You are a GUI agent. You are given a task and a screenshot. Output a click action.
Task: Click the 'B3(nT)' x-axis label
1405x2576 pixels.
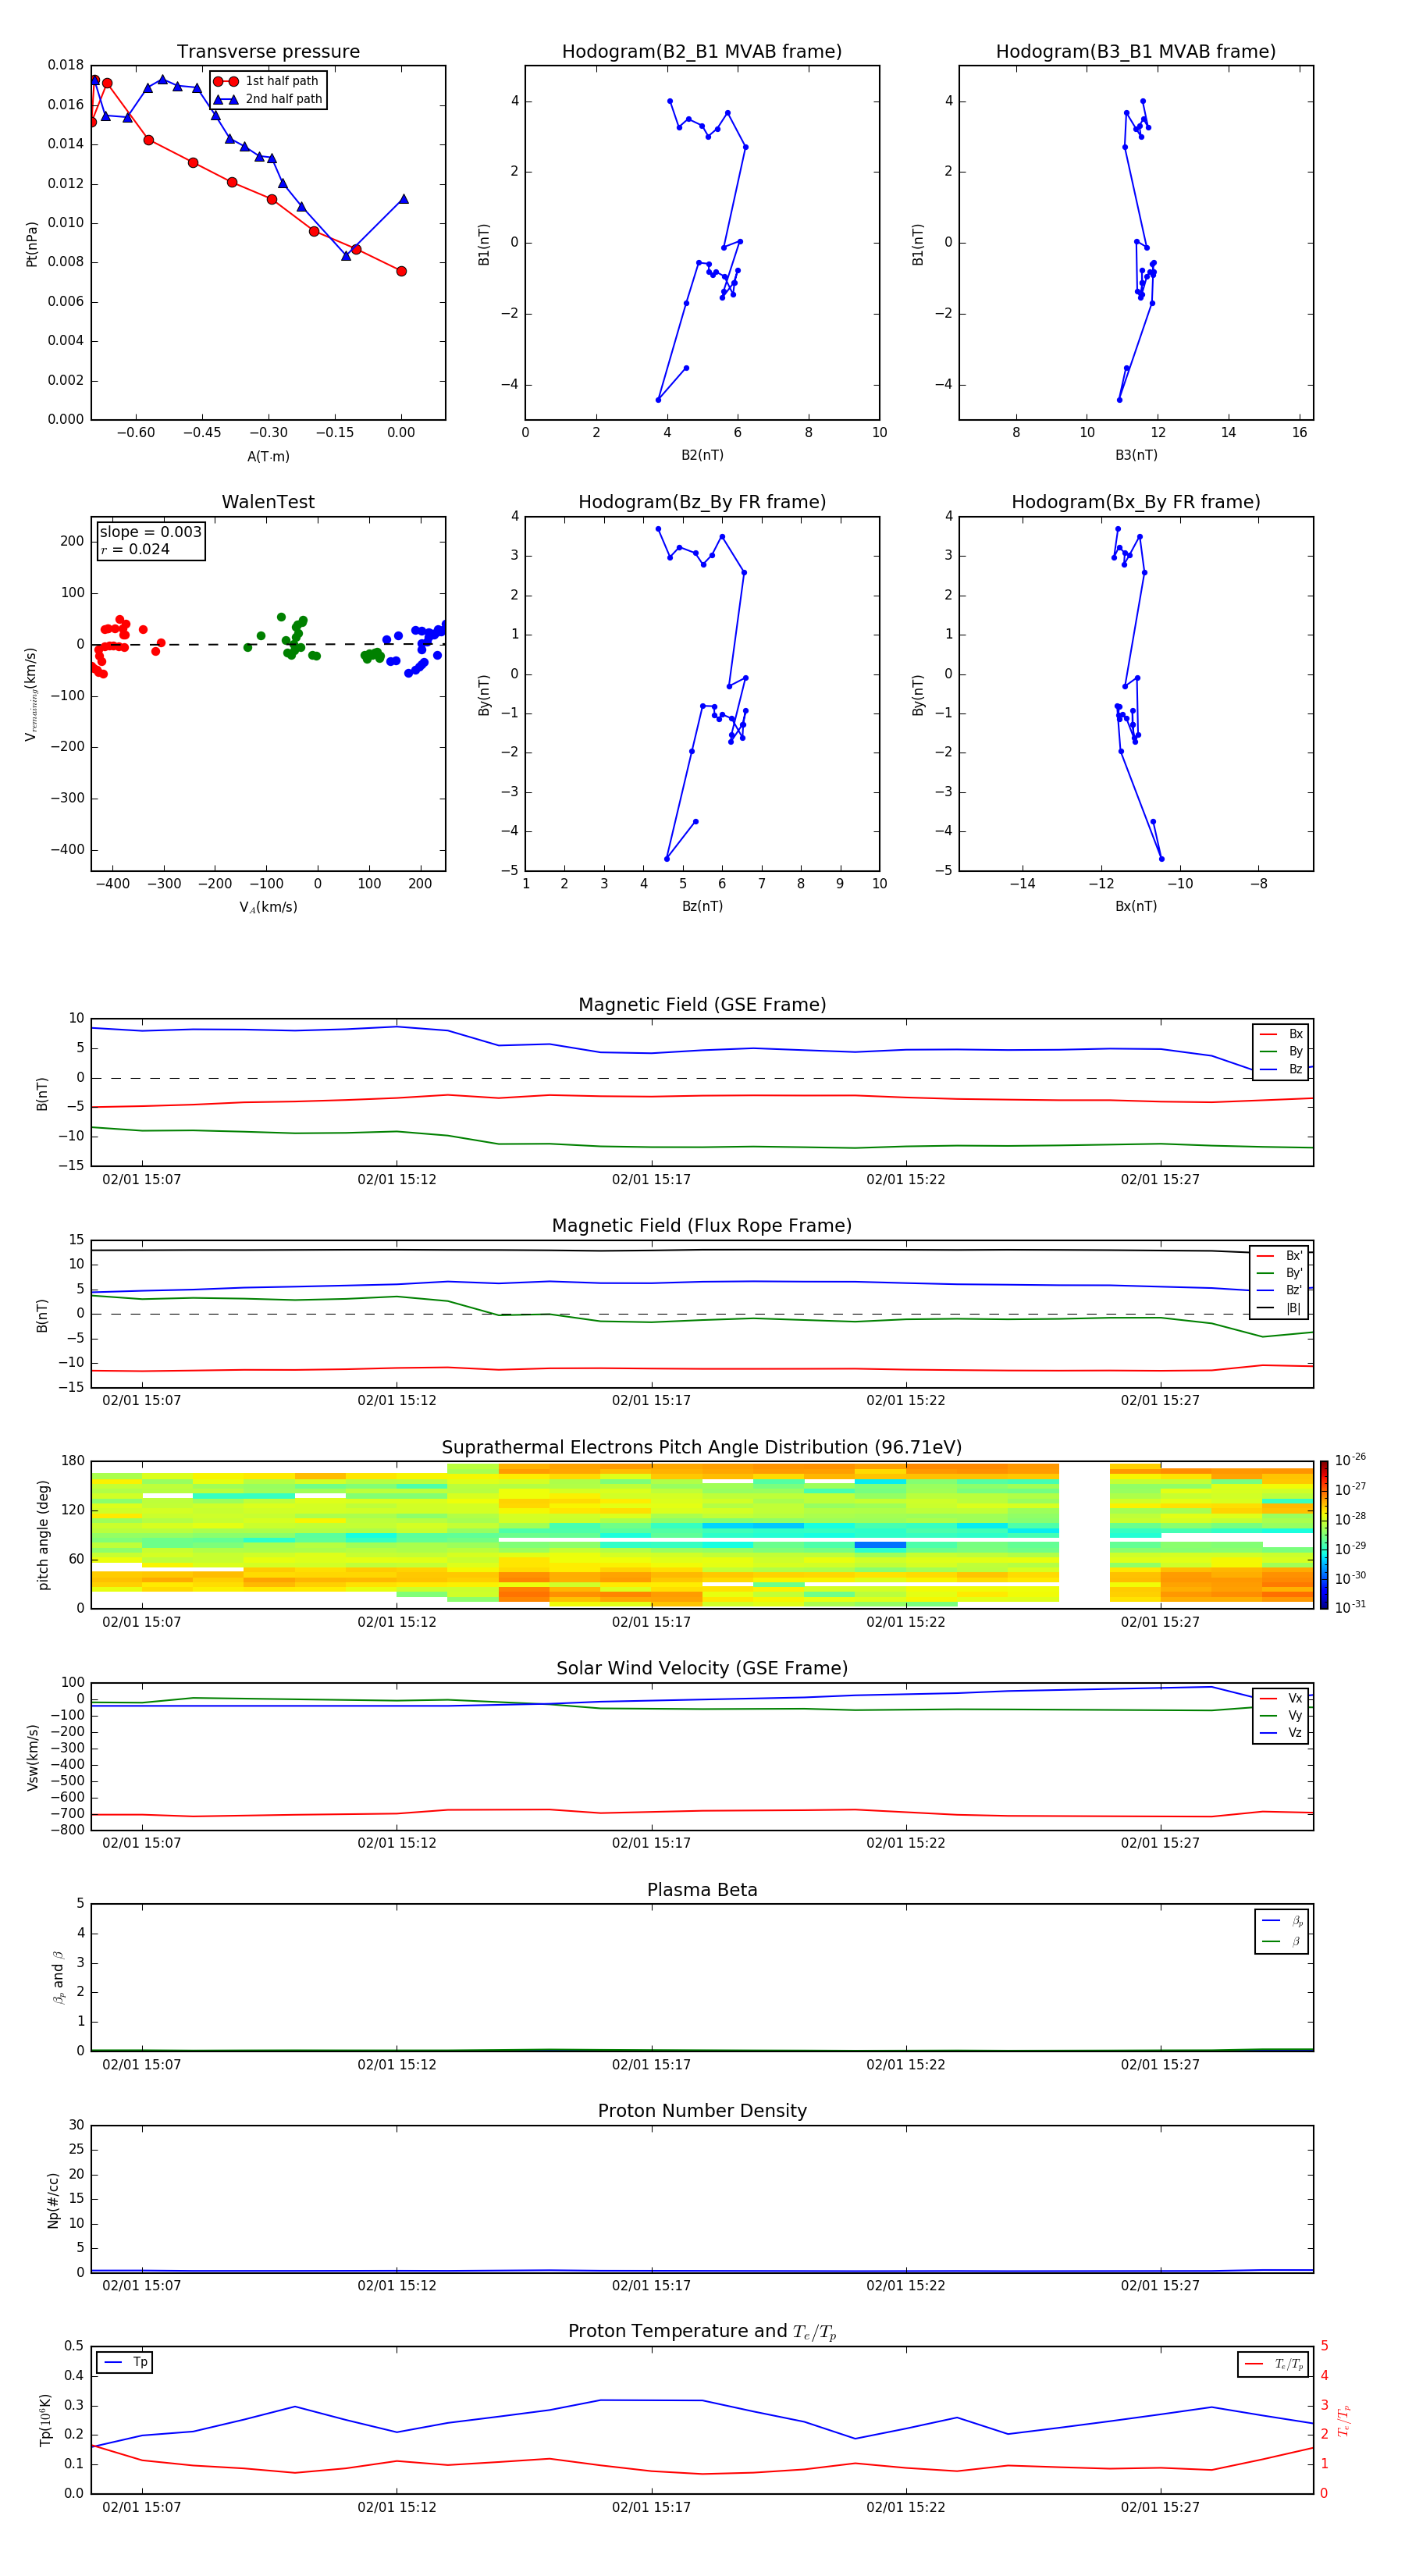pyautogui.click(x=1136, y=456)
